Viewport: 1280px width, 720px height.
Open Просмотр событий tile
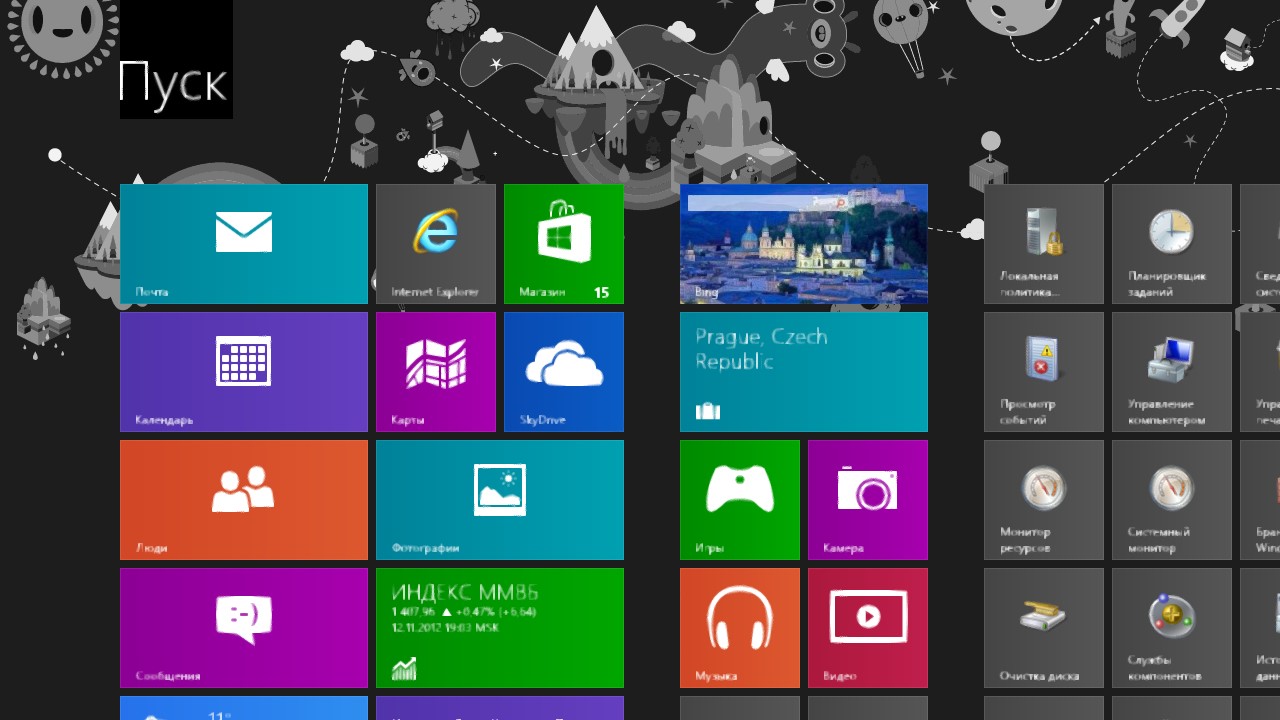pyautogui.click(x=1044, y=372)
